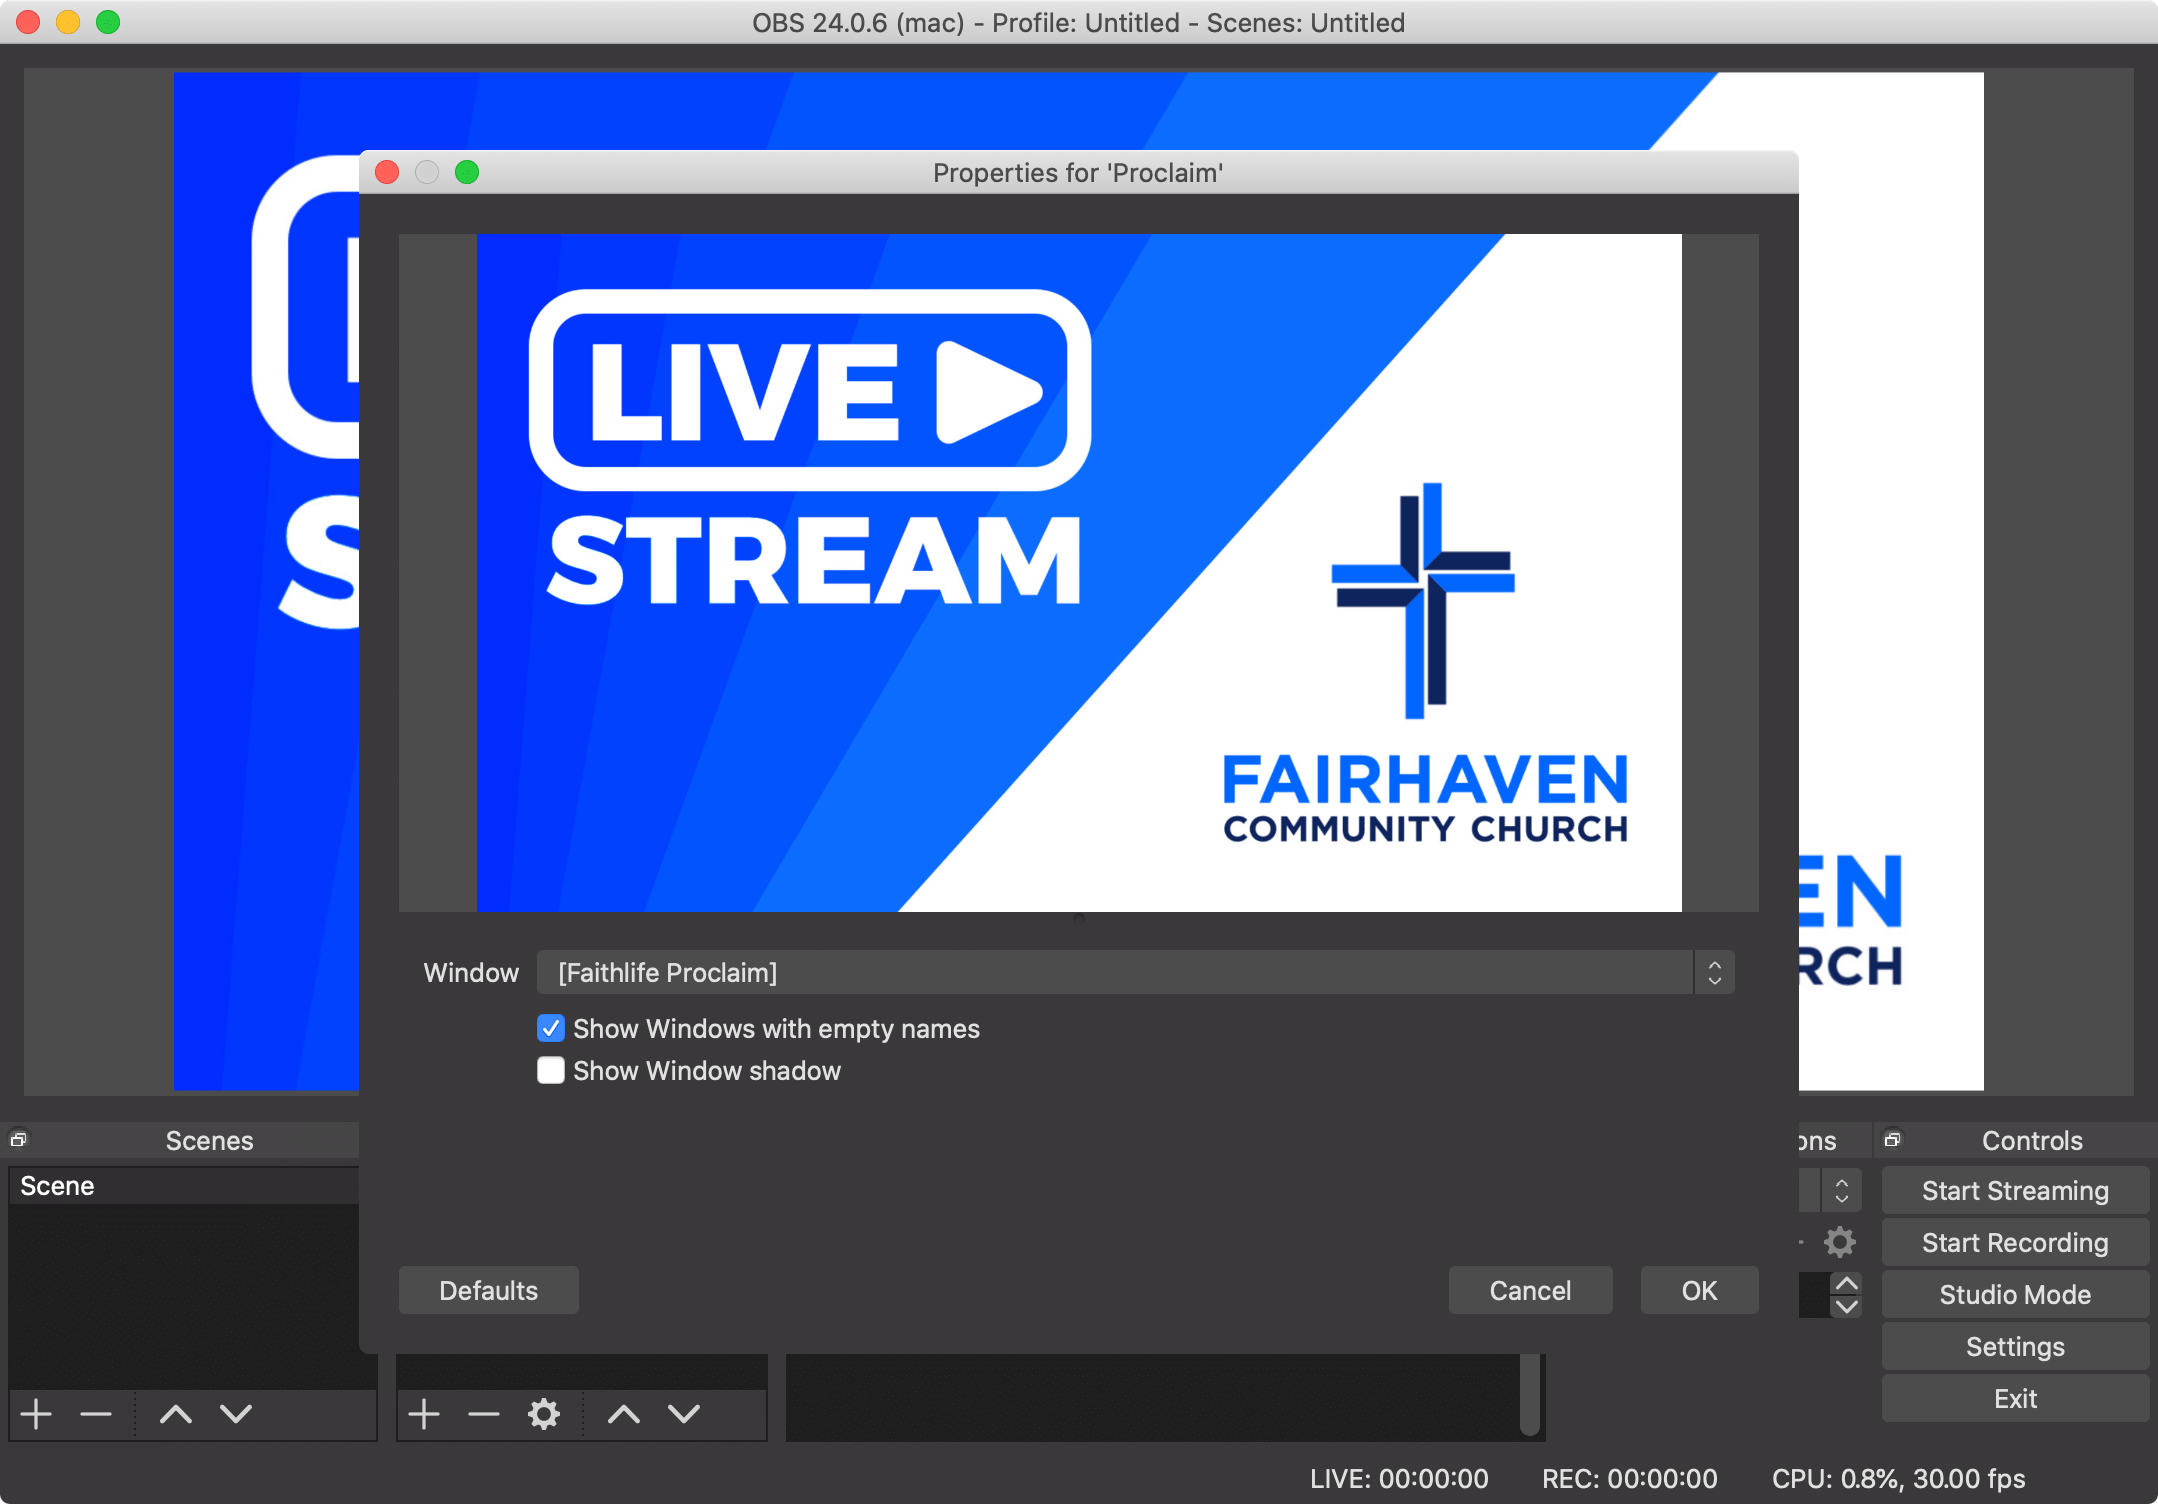Open transition properties gear icon

1840,1242
